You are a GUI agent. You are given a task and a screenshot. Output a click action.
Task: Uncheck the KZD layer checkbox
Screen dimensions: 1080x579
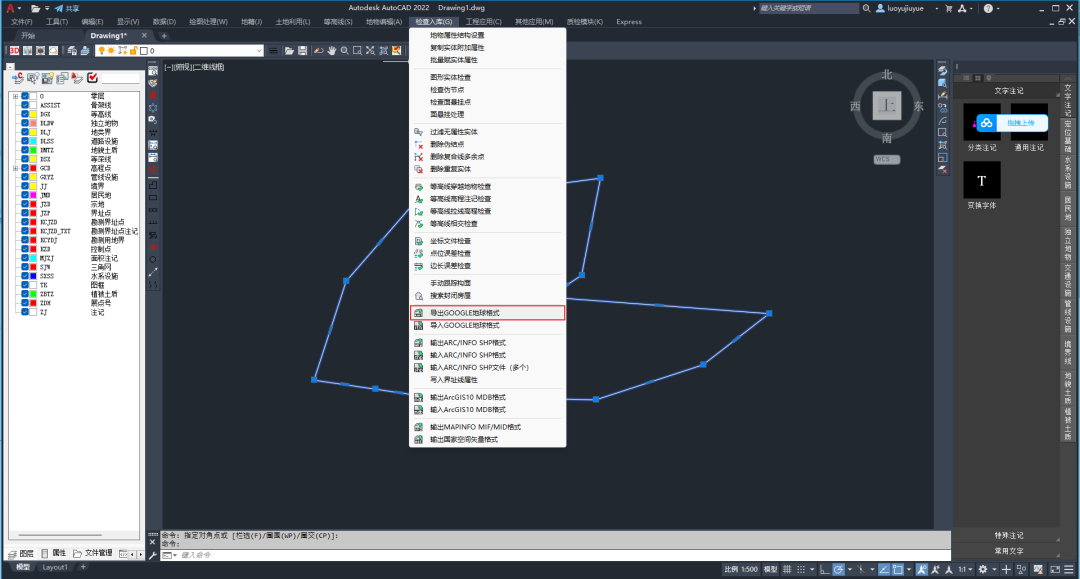pyautogui.click(x=25, y=249)
